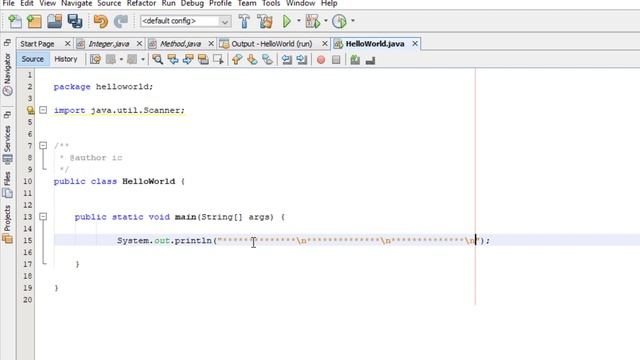Open the Profile menu
This screenshot has height=360, width=640.
click(x=220, y=3)
